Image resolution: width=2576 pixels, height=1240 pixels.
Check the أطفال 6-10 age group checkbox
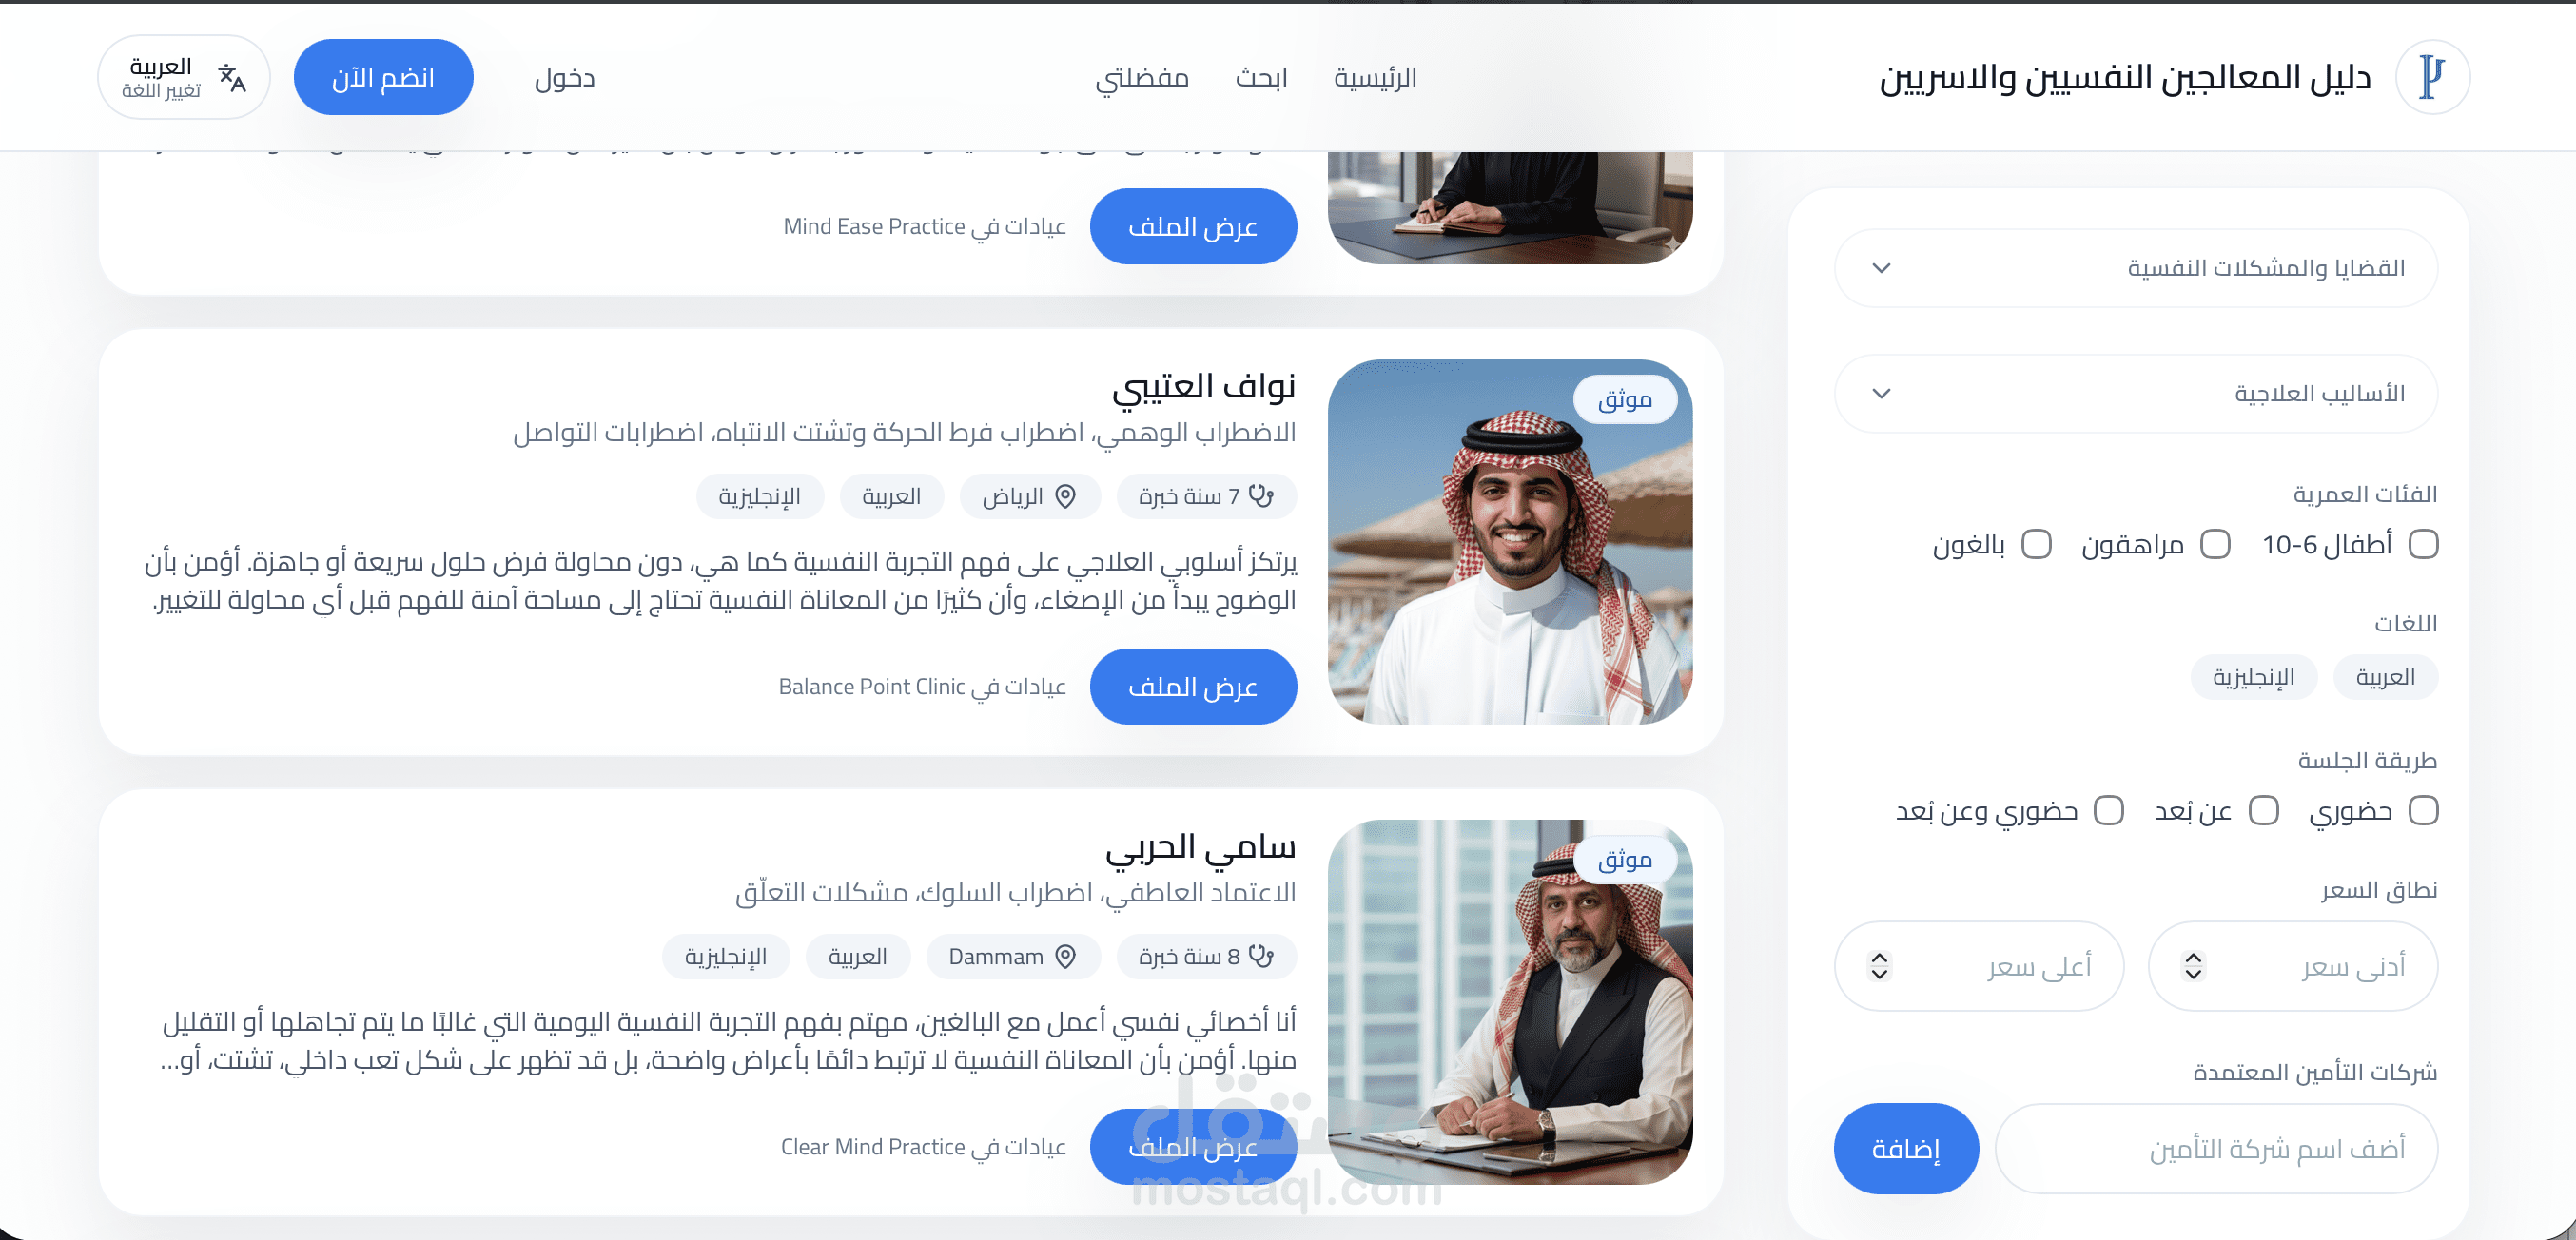click(x=2423, y=544)
